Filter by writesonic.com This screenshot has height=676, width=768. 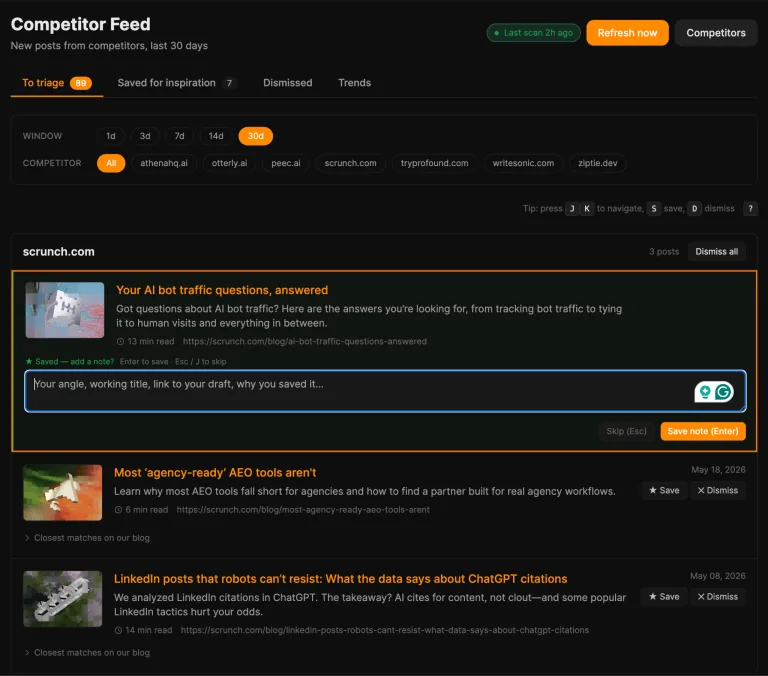coord(523,163)
